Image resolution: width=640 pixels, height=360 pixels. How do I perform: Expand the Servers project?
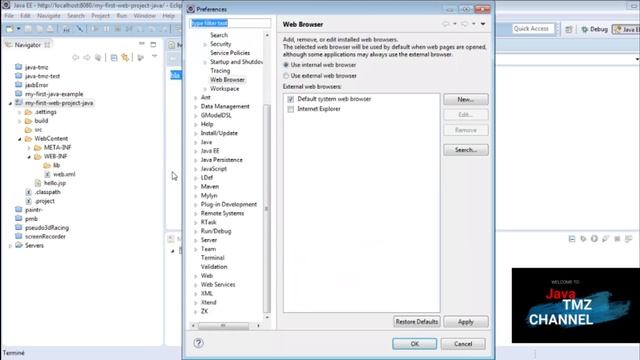[x=10, y=246]
